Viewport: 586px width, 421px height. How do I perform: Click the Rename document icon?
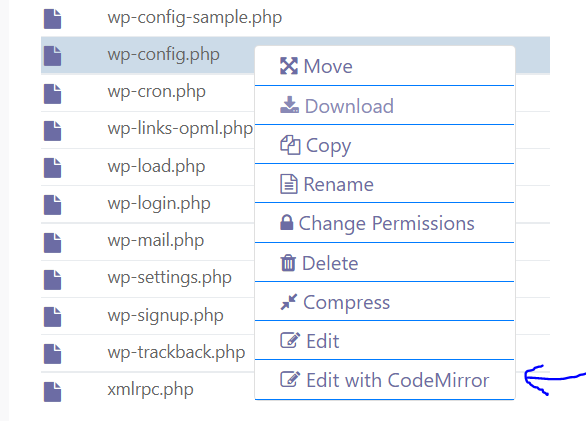point(289,184)
